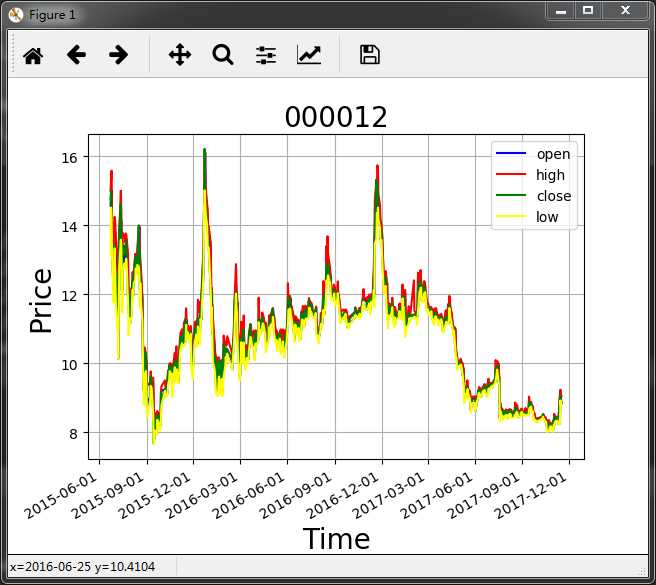Select the Zoom to rectangle tool
Viewport: 656px width, 585px height.
(223, 55)
